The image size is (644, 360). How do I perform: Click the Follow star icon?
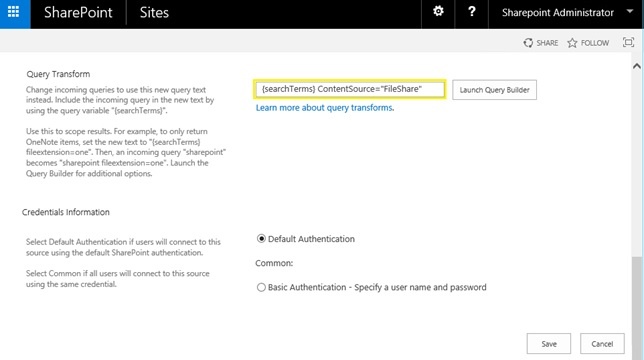(x=572, y=43)
